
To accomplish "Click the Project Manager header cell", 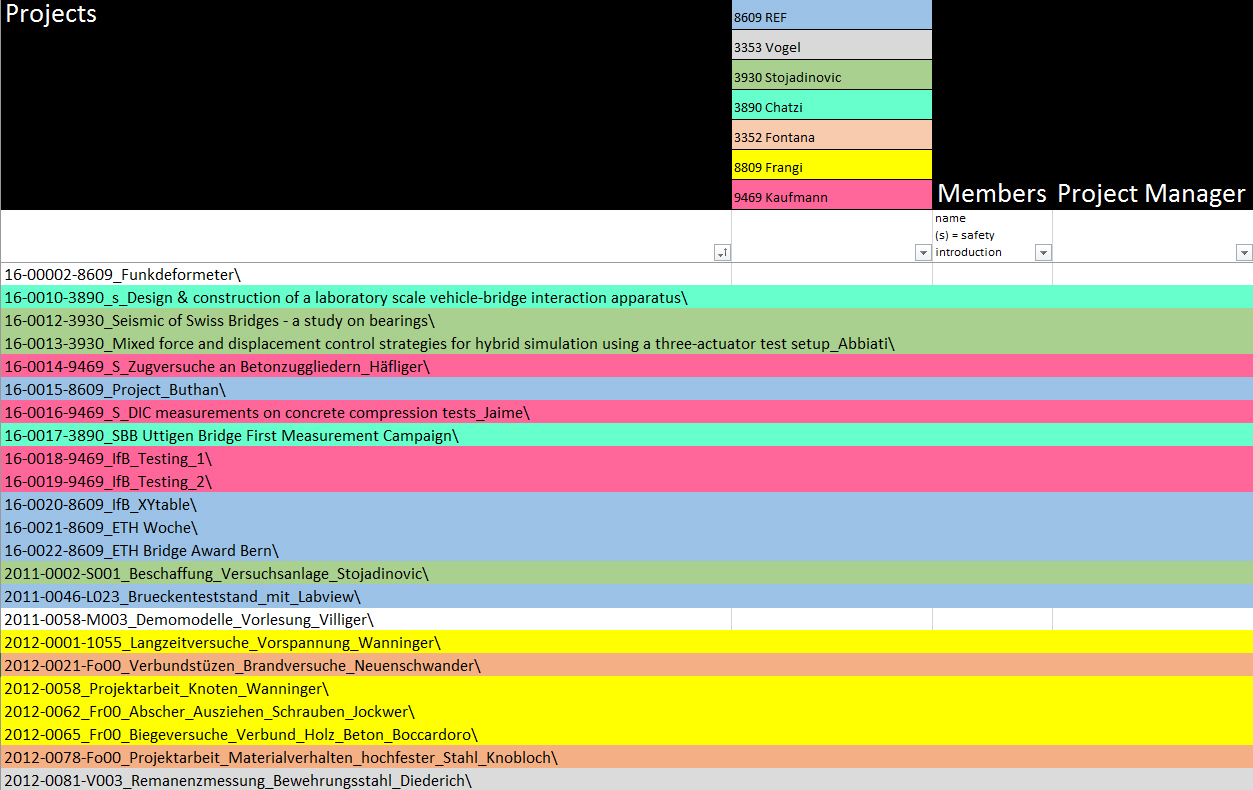I will [x=1152, y=105].
